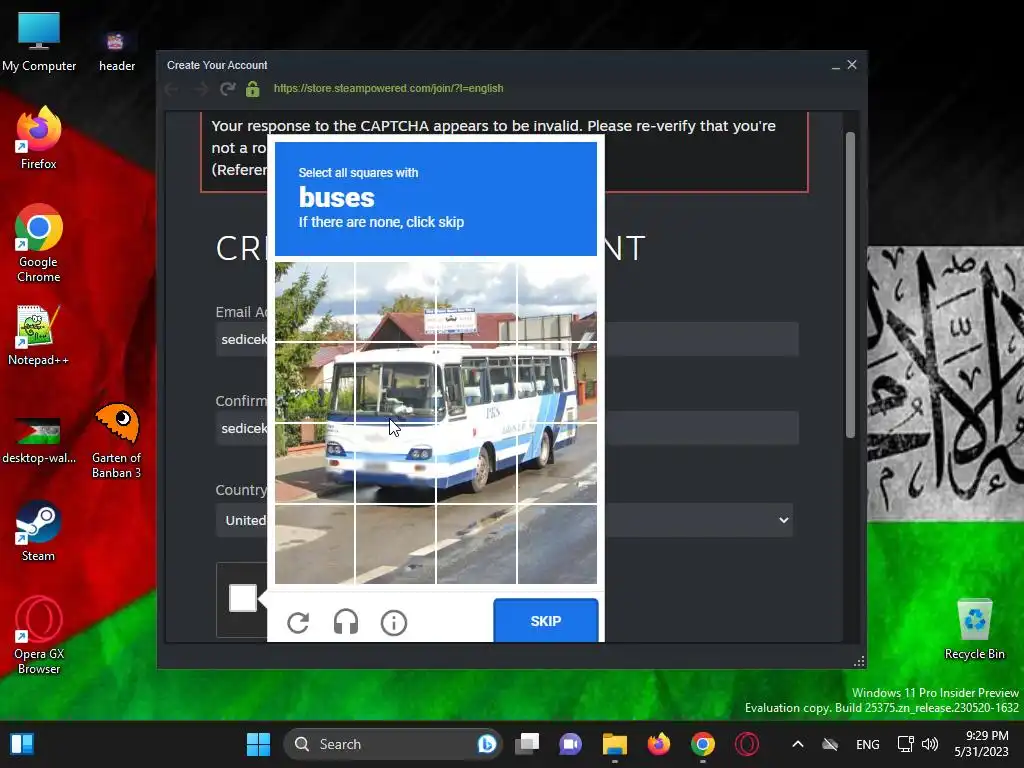Select the Google Chrome desktop shortcut

point(39,243)
